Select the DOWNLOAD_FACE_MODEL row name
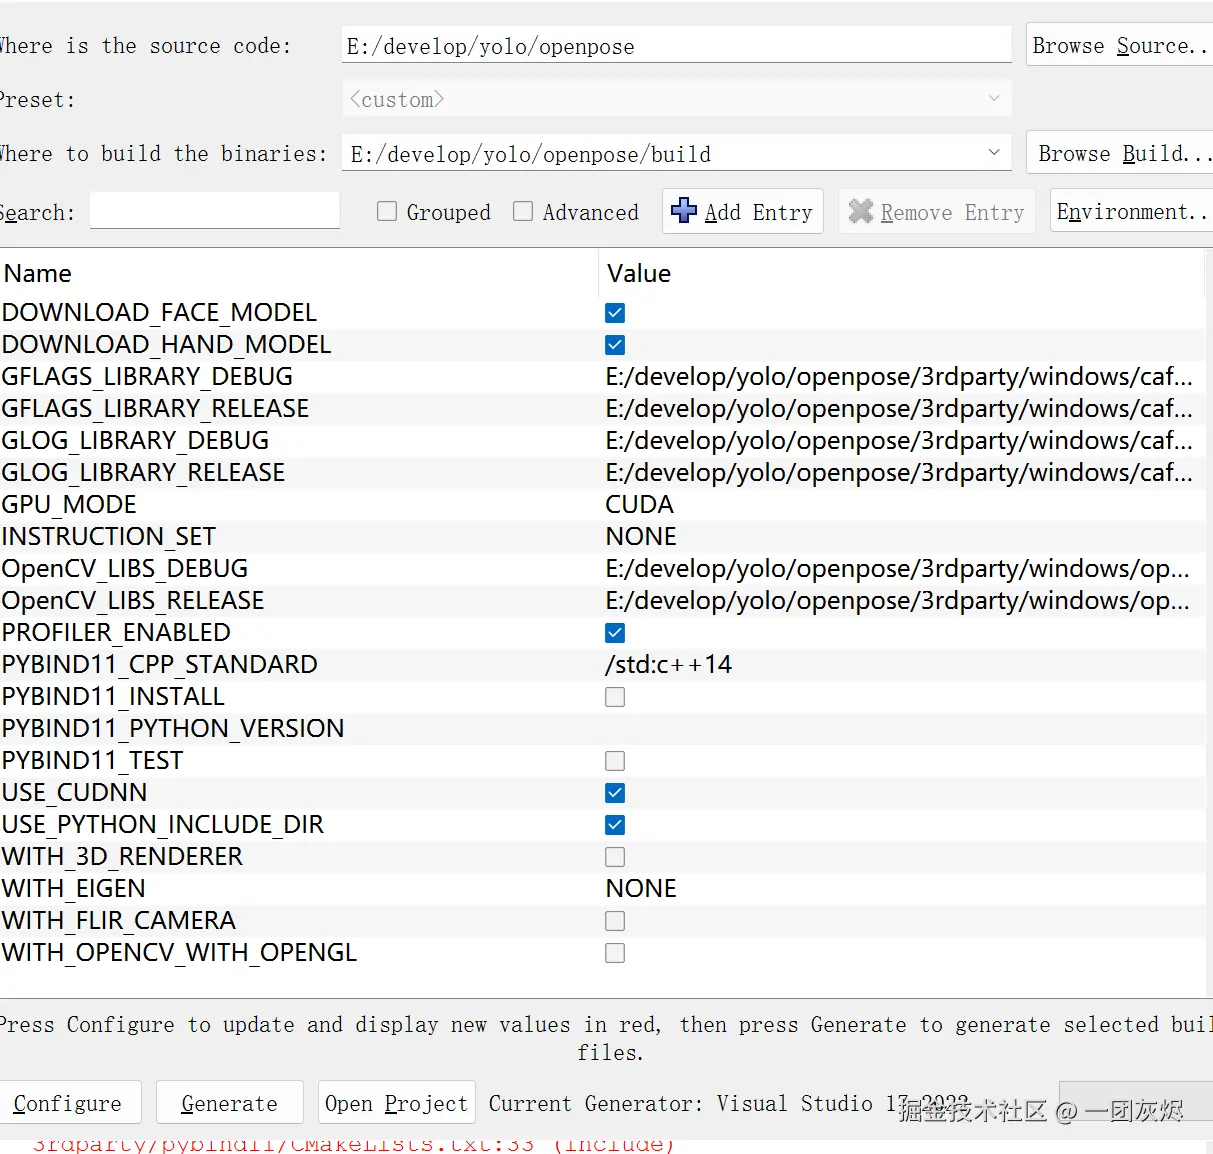The width and height of the screenshot is (1213, 1154). coord(159,313)
